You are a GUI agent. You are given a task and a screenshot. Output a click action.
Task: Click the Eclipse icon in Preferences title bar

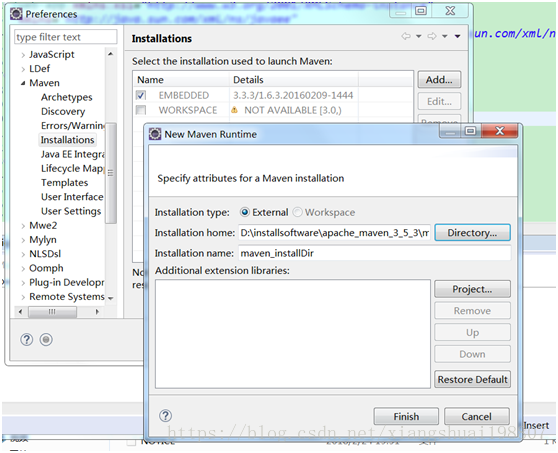pyautogui.click(x=16, y=14)
